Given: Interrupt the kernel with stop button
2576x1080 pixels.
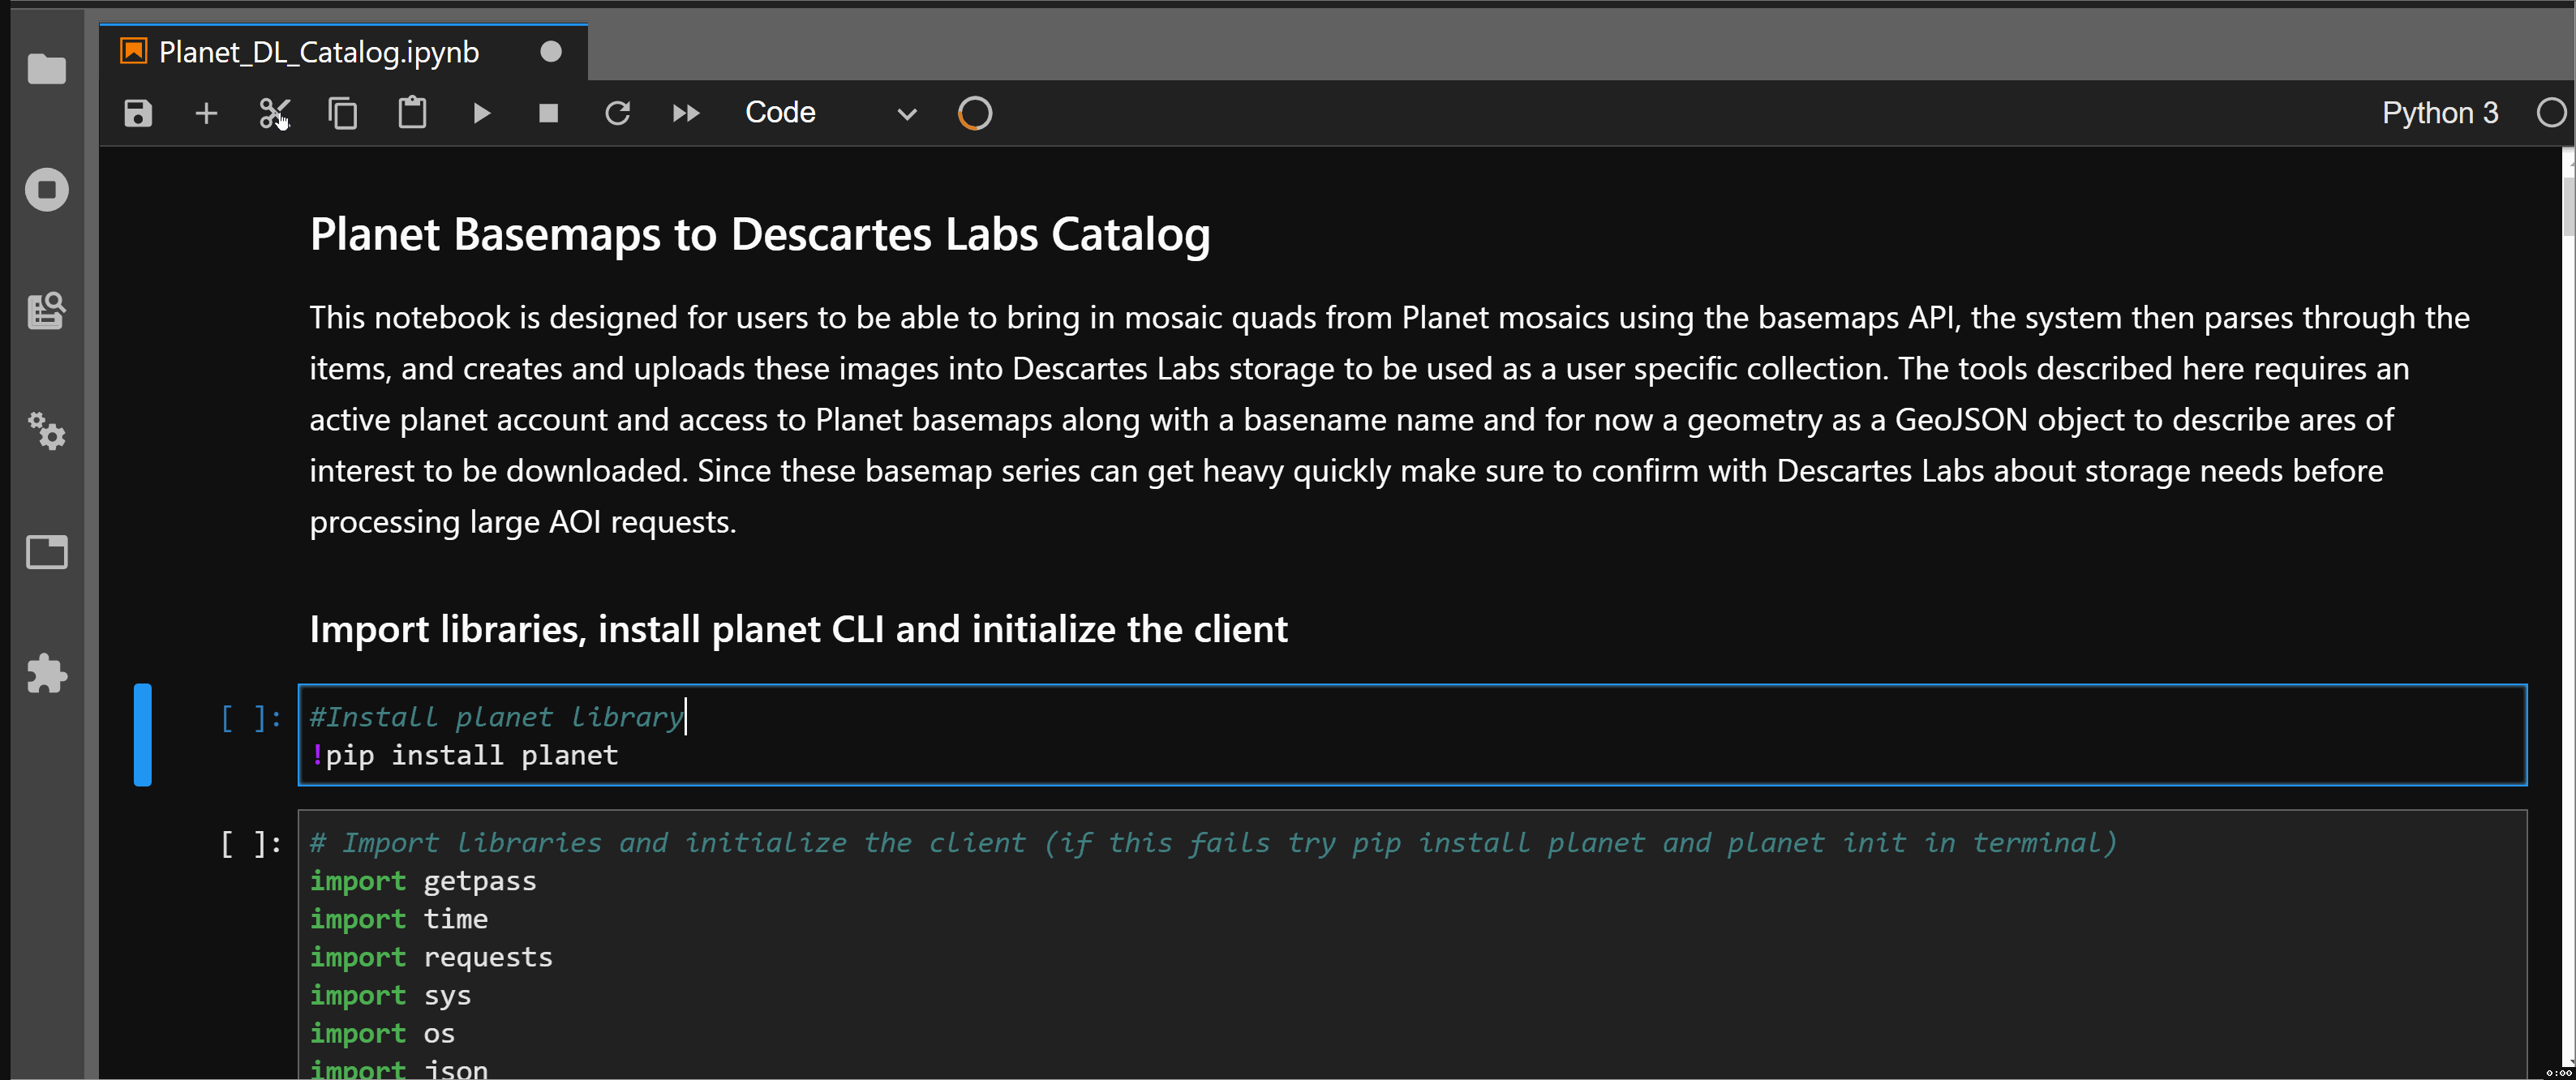Looking at the screenshot, I should 548,113.
